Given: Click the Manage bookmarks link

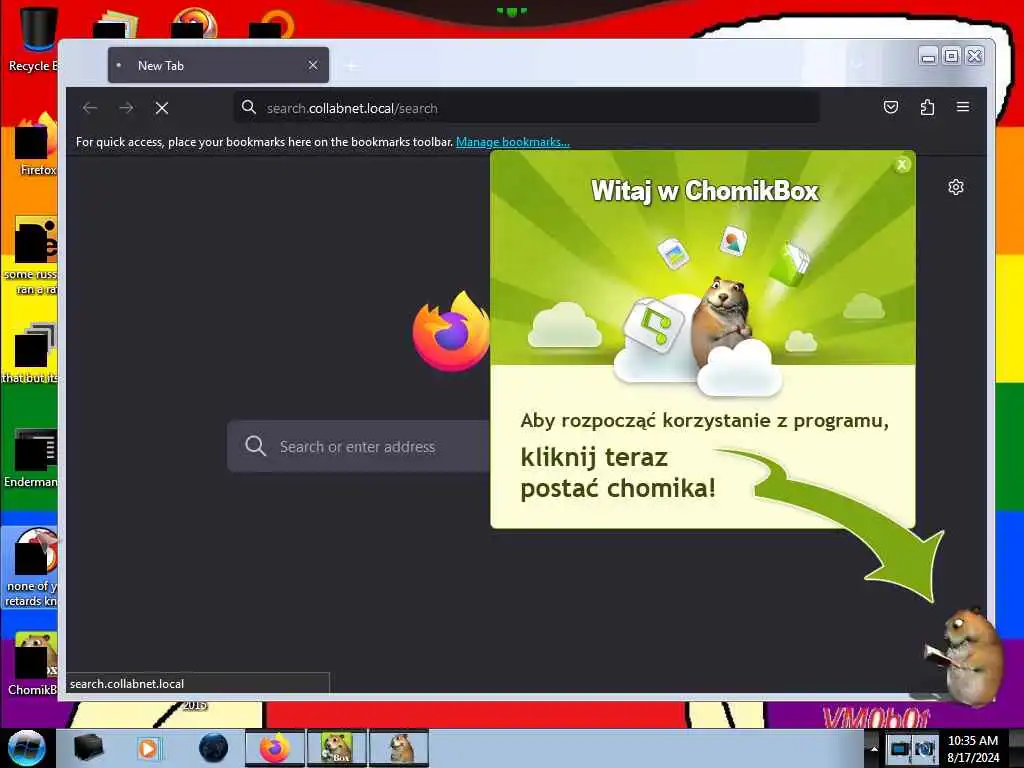Looking at the screenshot, I should point(513,142).
